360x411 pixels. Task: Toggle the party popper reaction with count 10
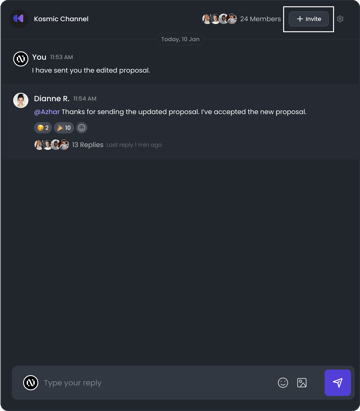pyautogui.click(x=64, y=128)
